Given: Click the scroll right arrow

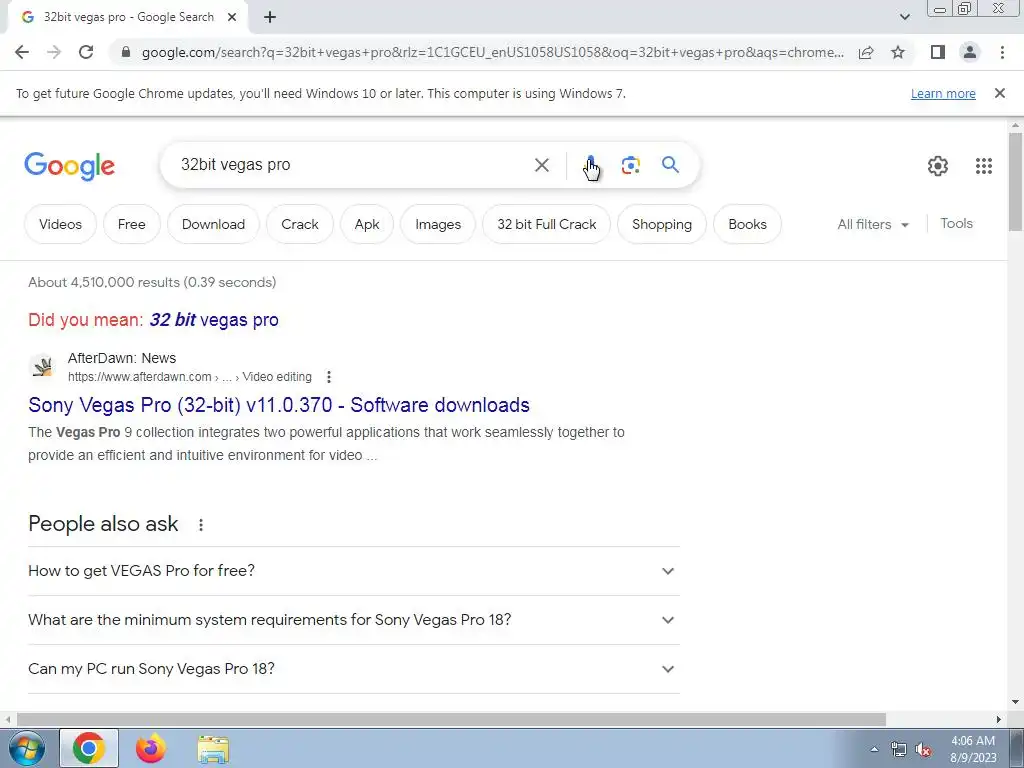Looking at the screenshot, I should [x=999, y=719].
